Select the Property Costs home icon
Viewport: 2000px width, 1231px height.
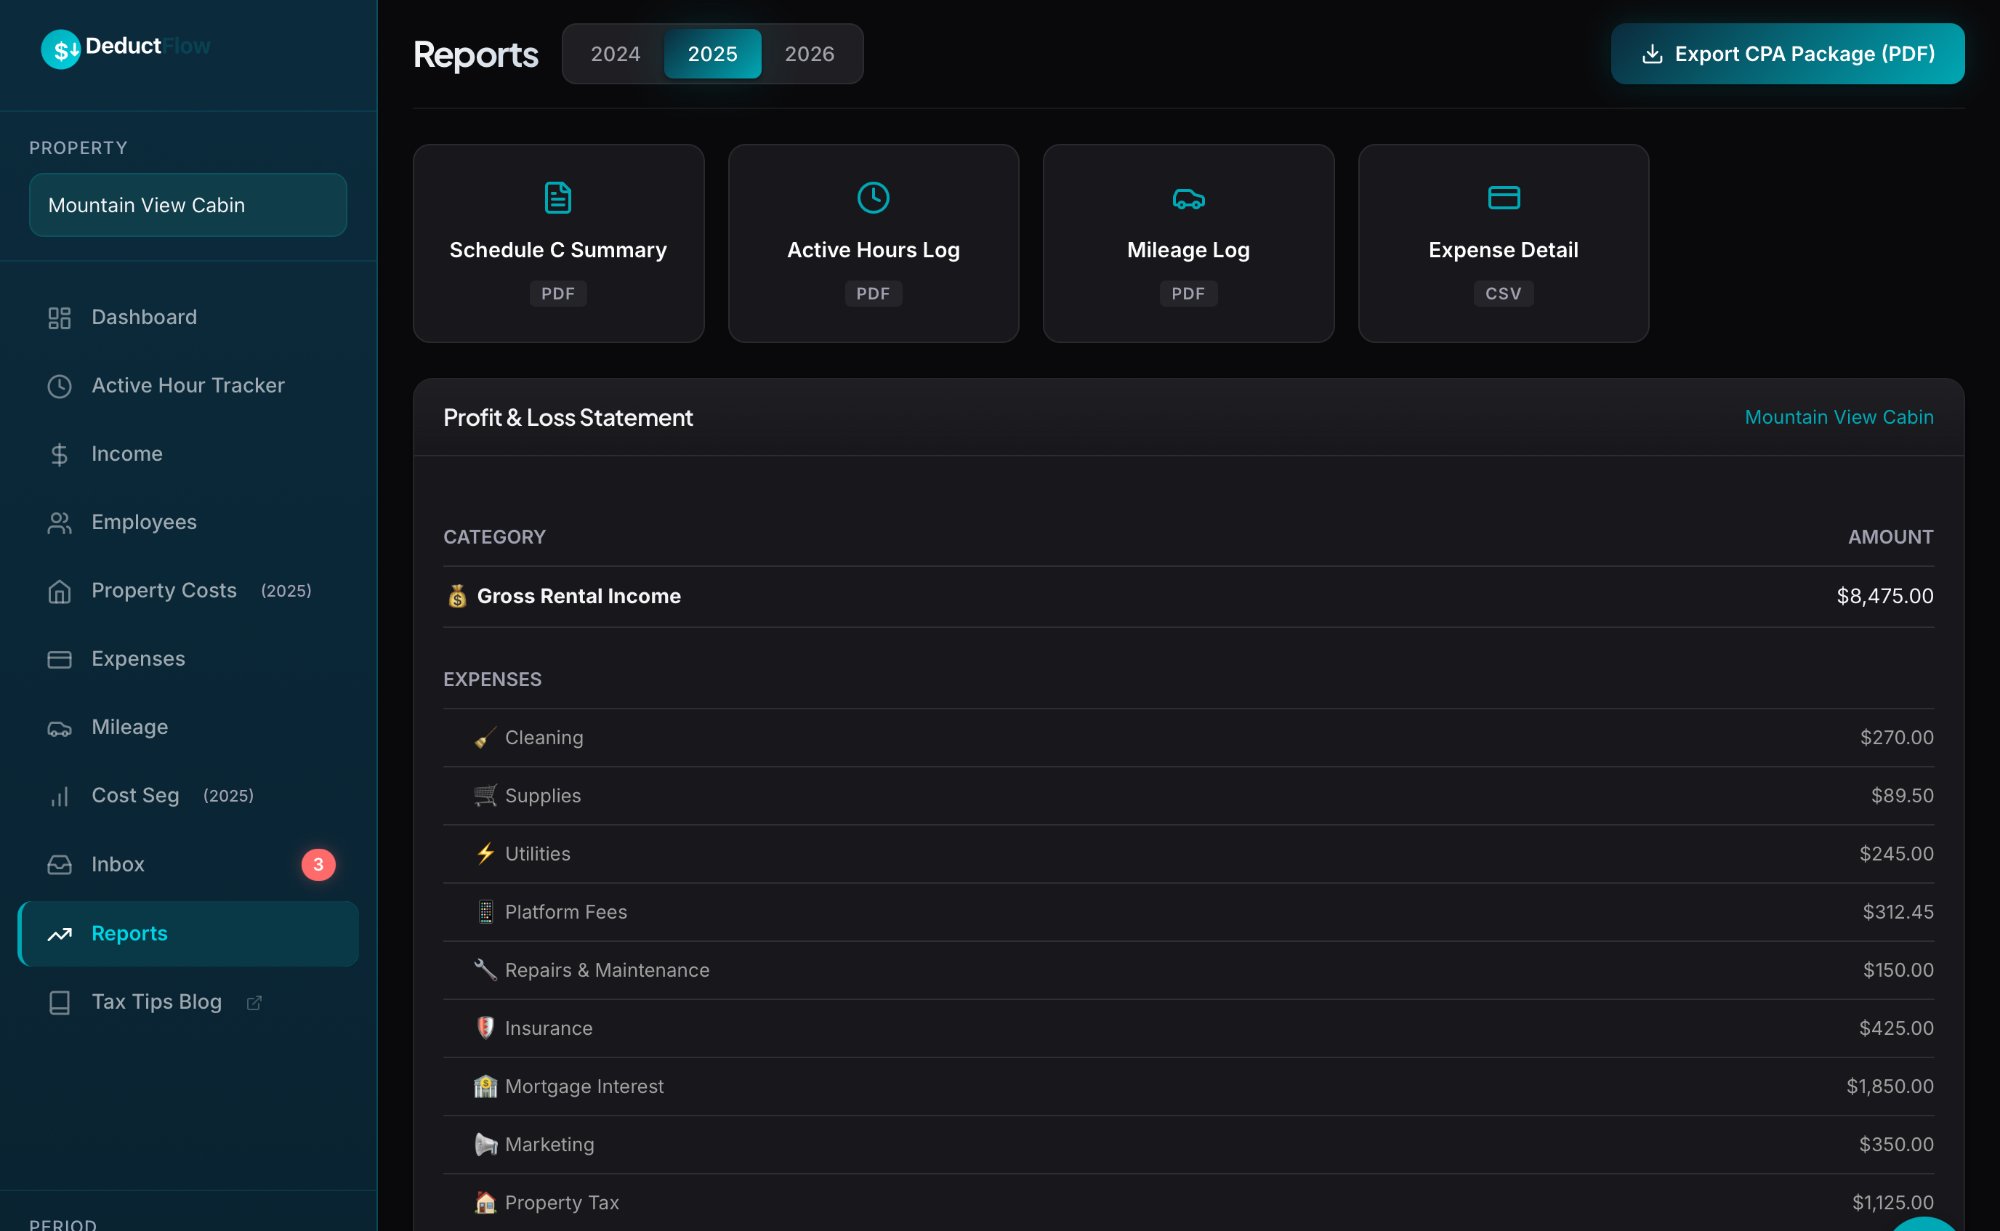[59, 590]
